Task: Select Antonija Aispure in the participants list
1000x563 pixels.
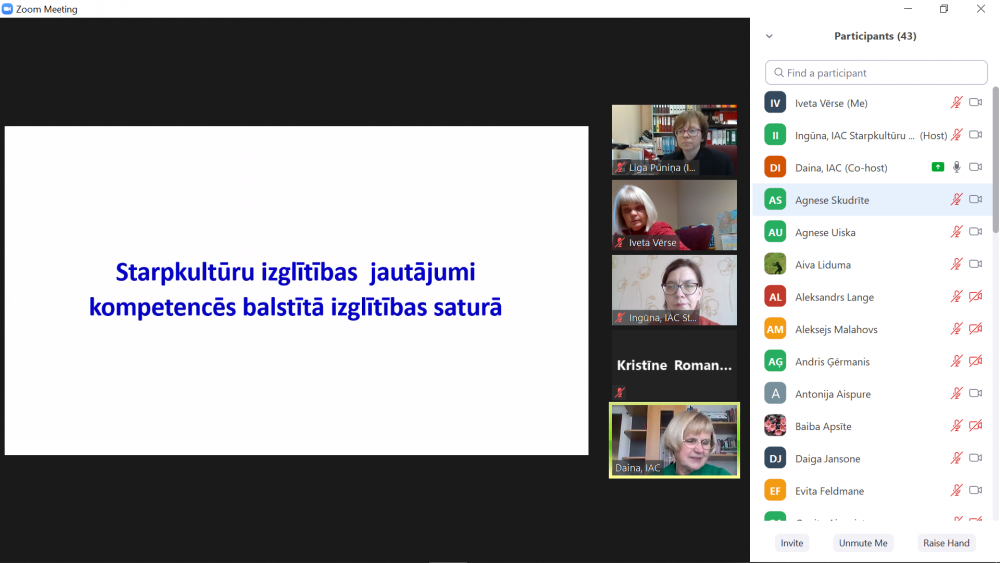Action: (831, 394)
